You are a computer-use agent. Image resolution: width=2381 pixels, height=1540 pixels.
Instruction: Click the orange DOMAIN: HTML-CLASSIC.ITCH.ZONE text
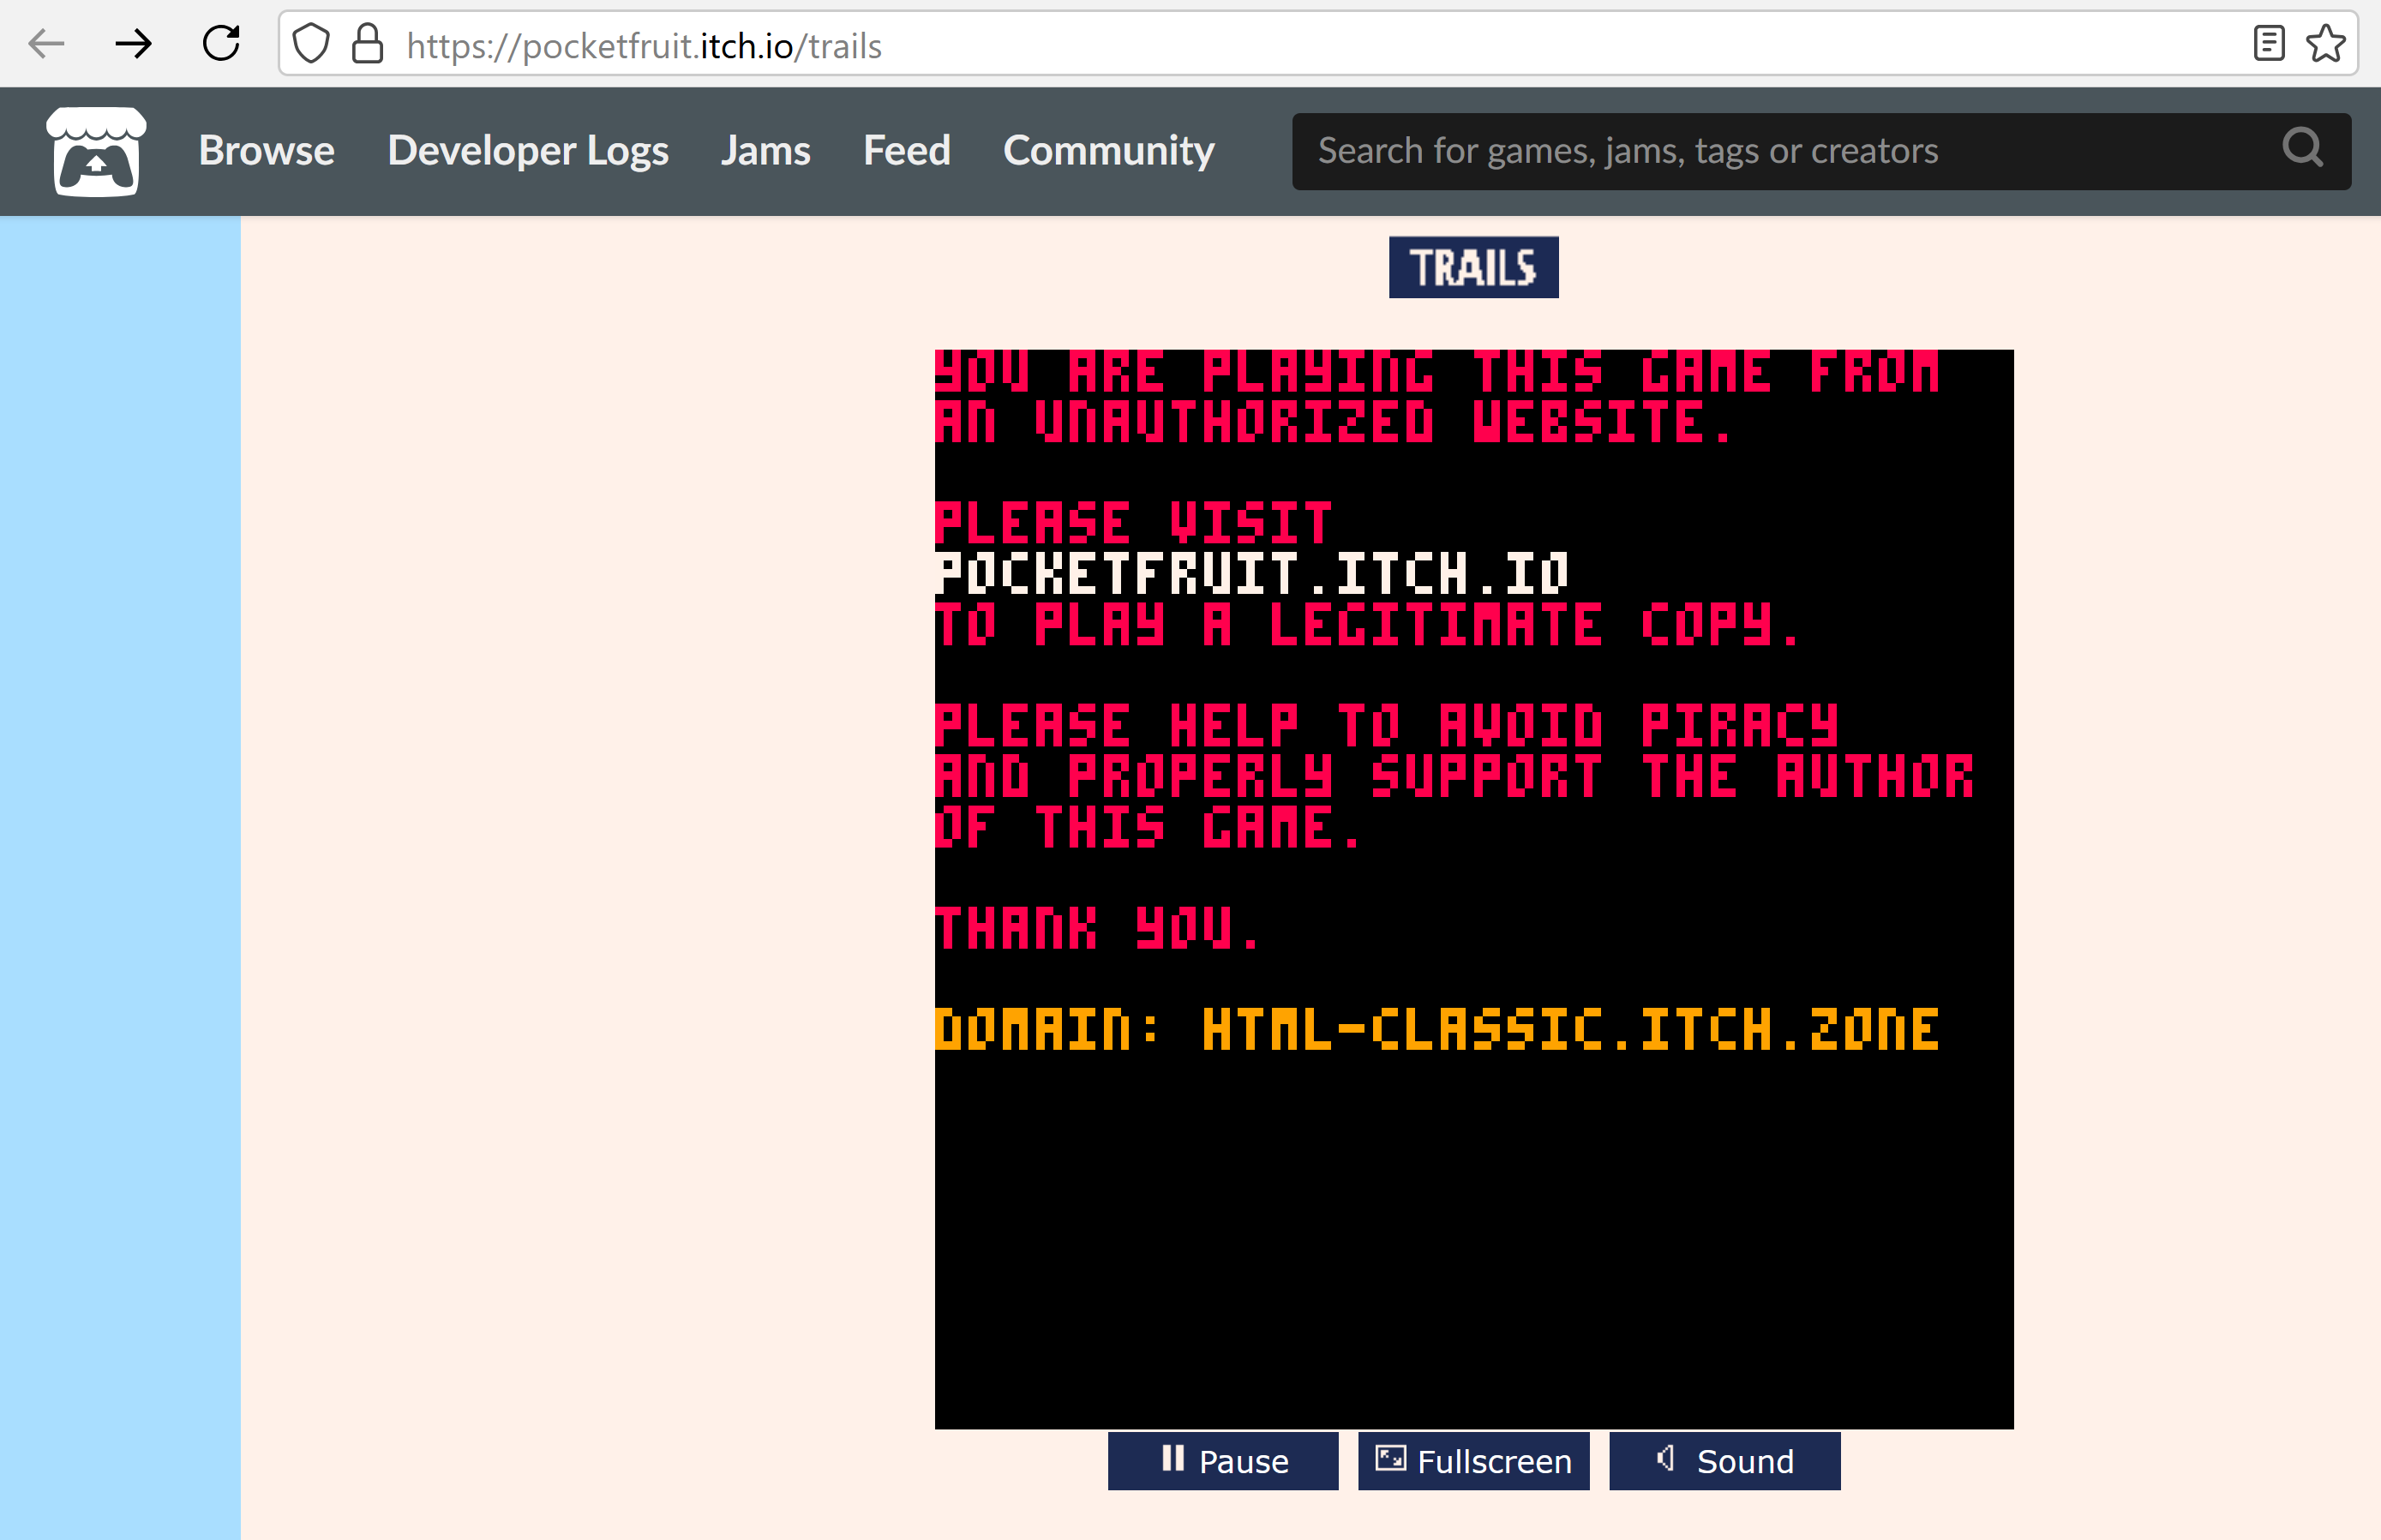[x=1438, y=1029]
